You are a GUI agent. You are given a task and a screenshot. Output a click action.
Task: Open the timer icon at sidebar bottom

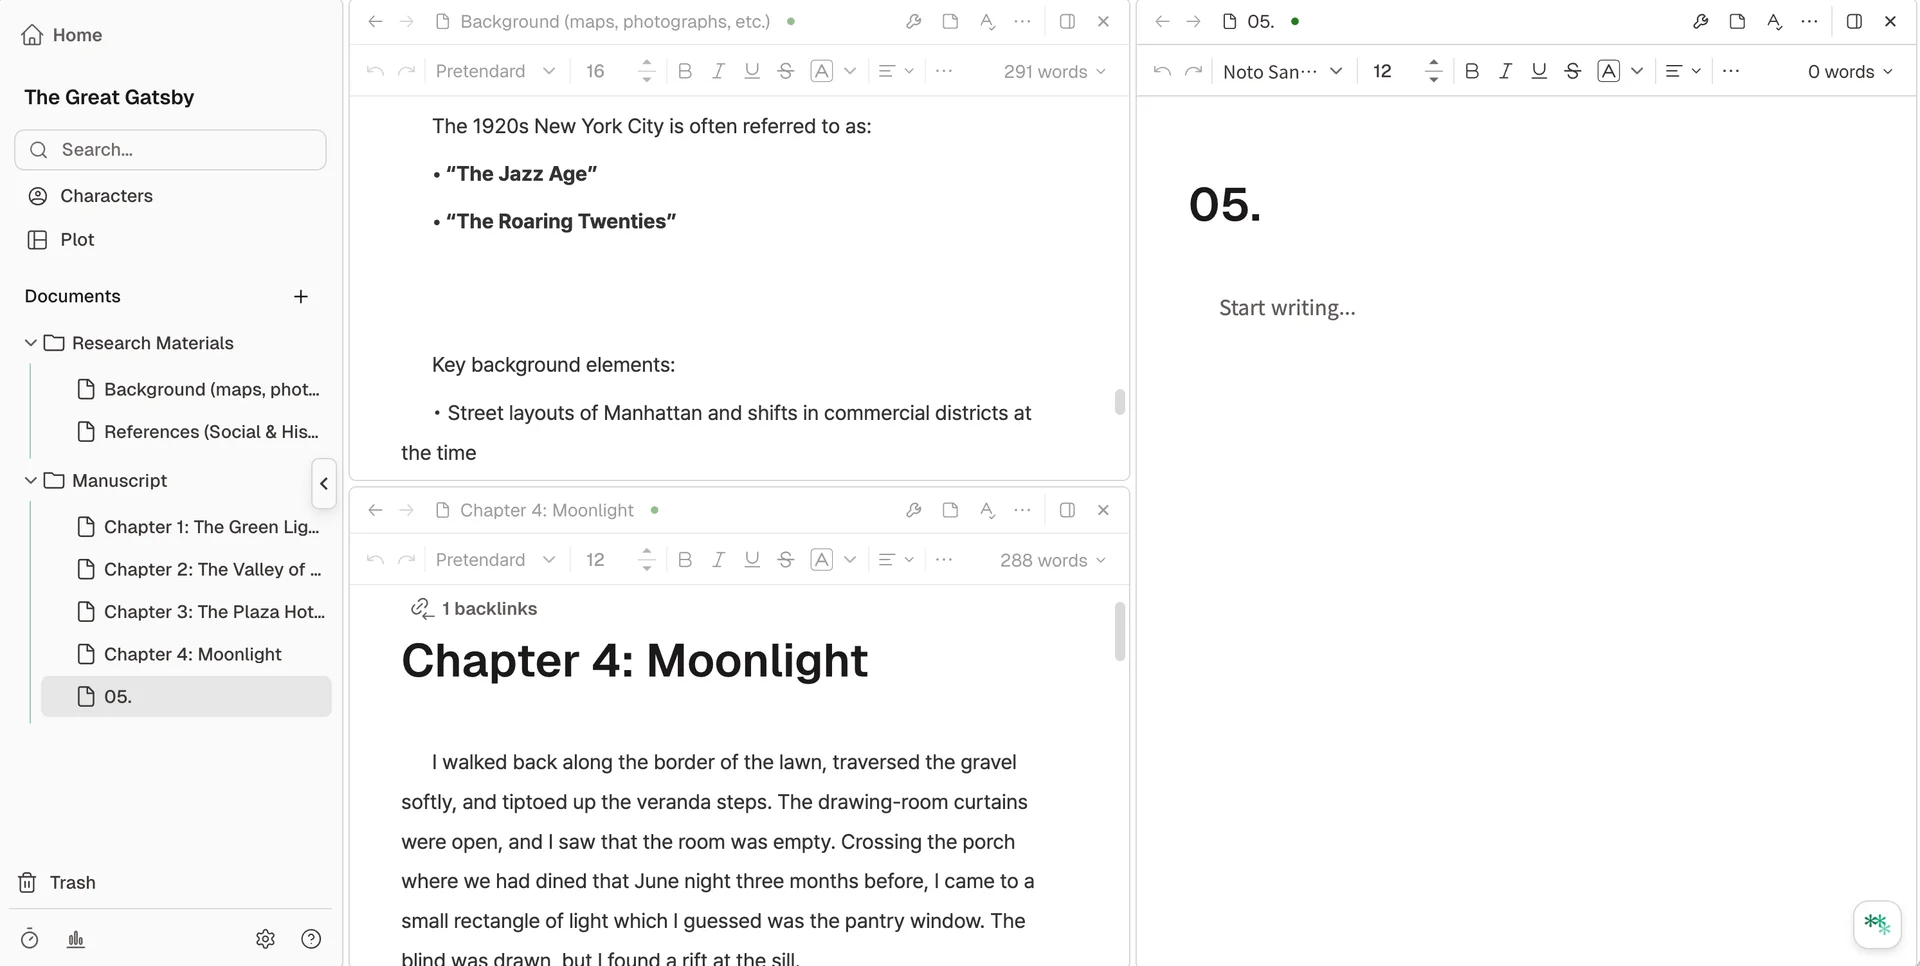click(x=30, y=939)
